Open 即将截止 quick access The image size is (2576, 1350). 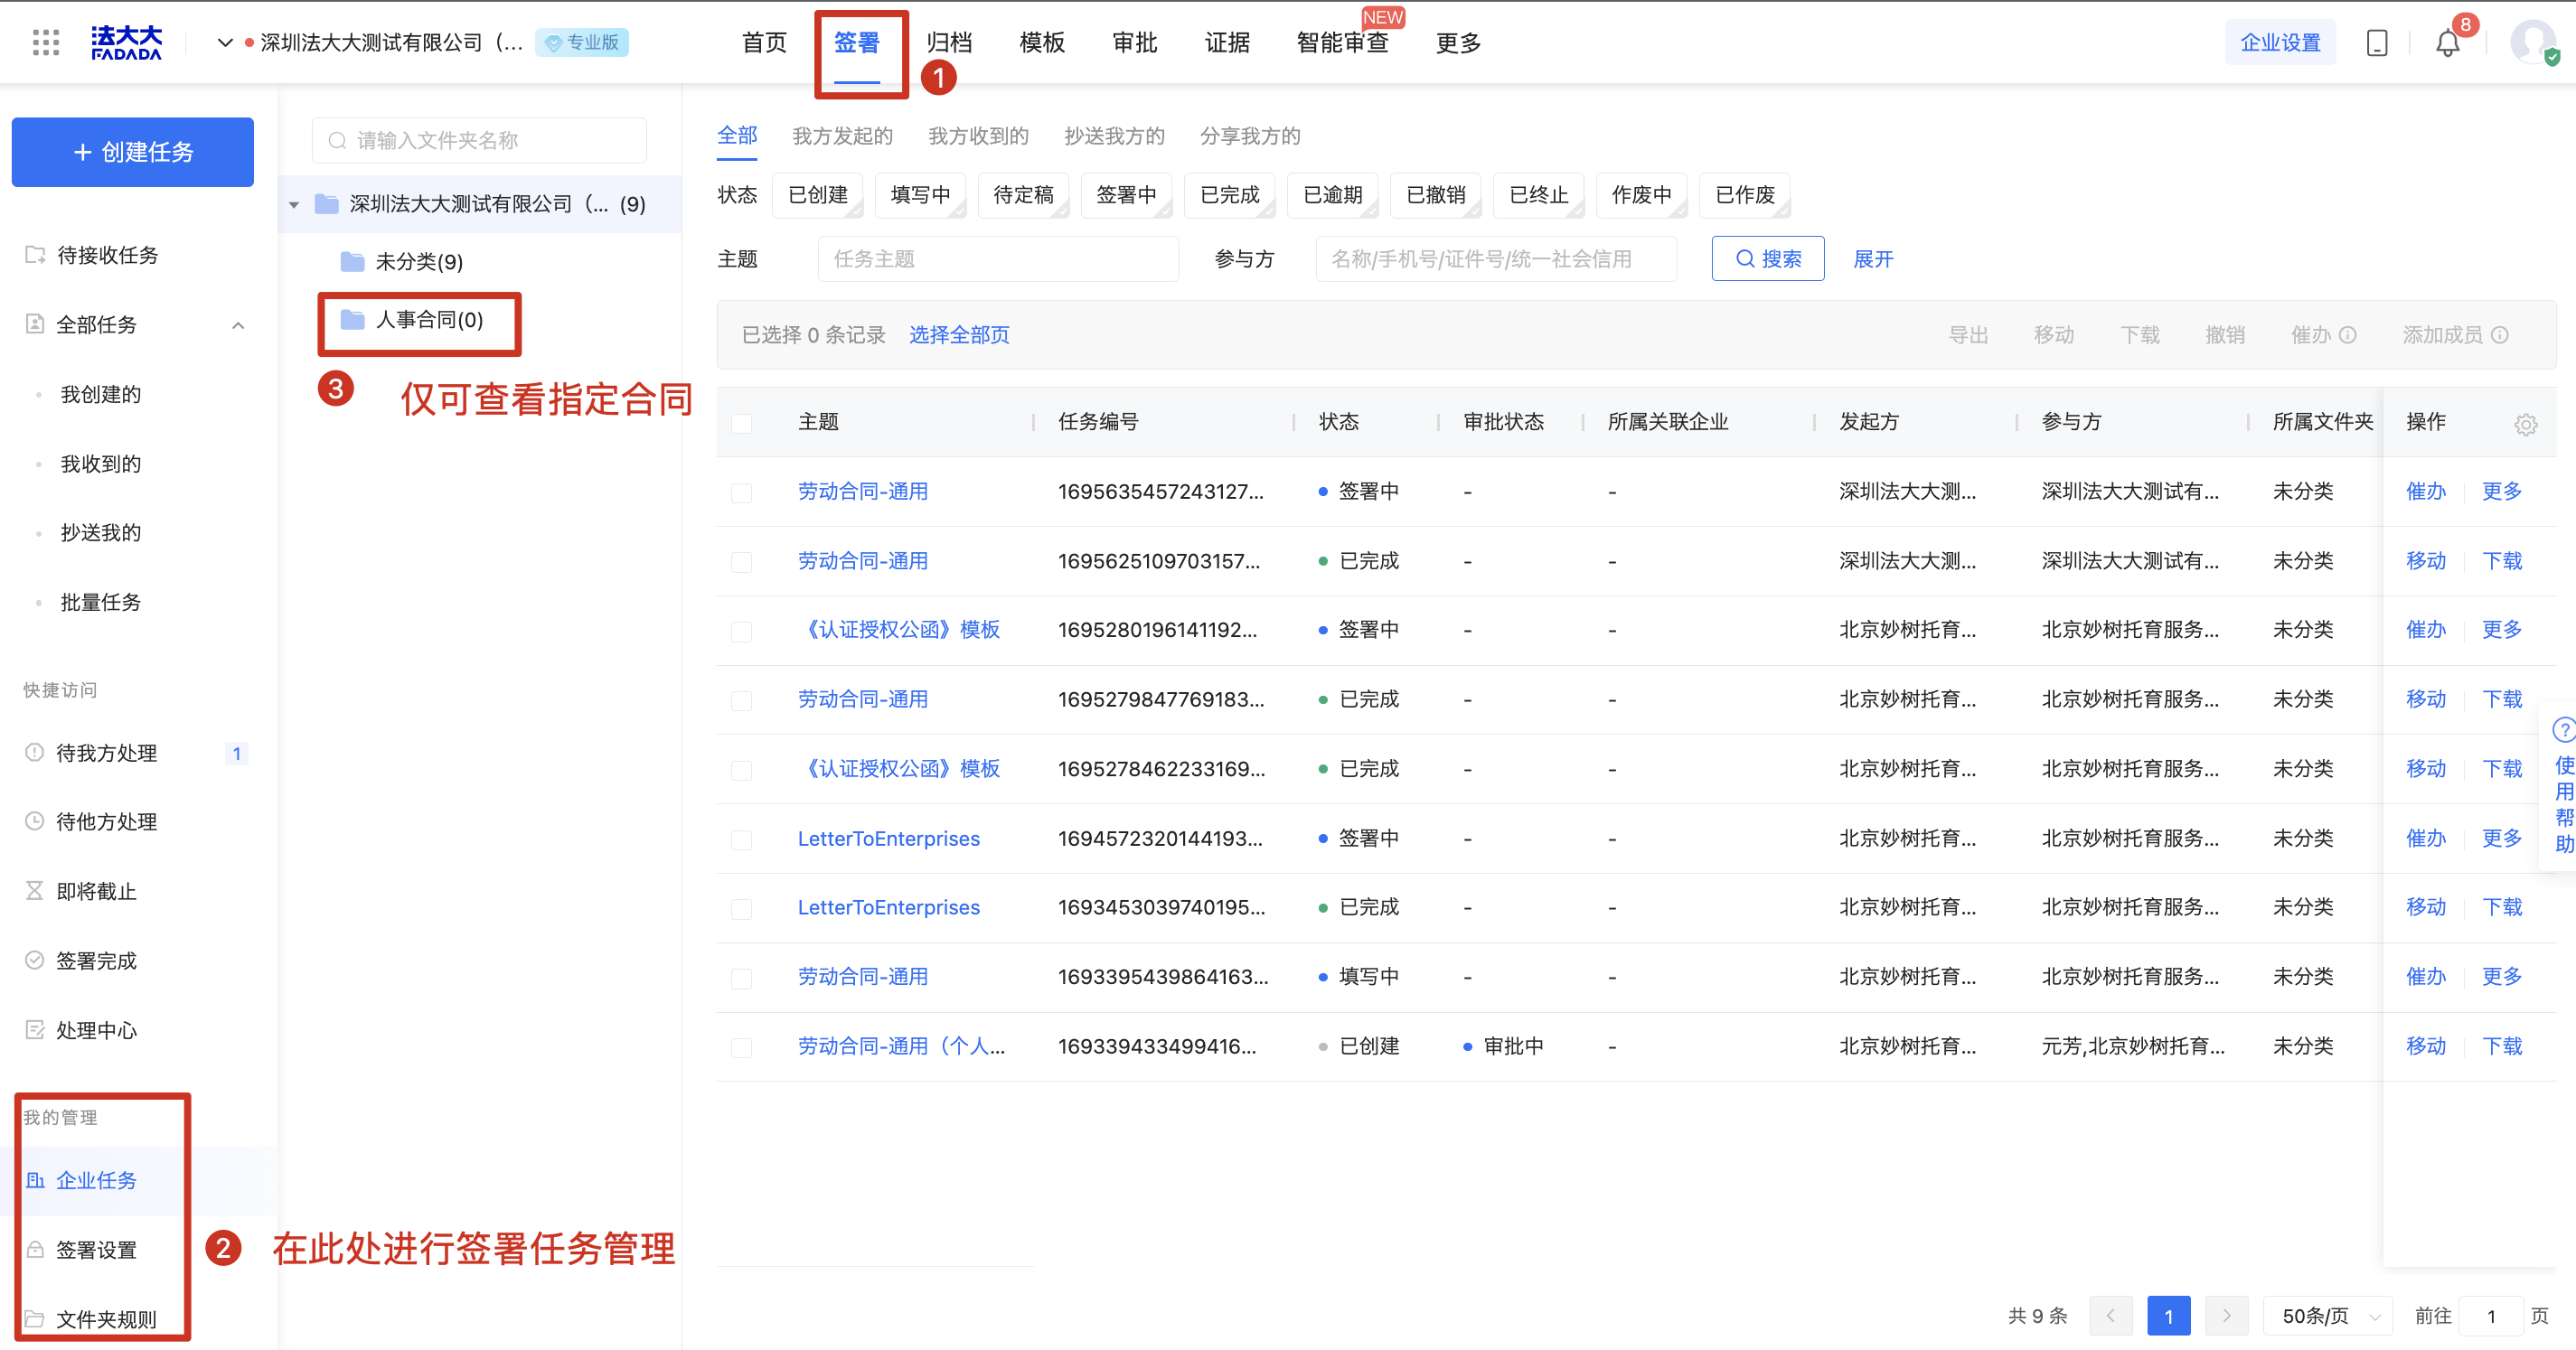[96, 891]
